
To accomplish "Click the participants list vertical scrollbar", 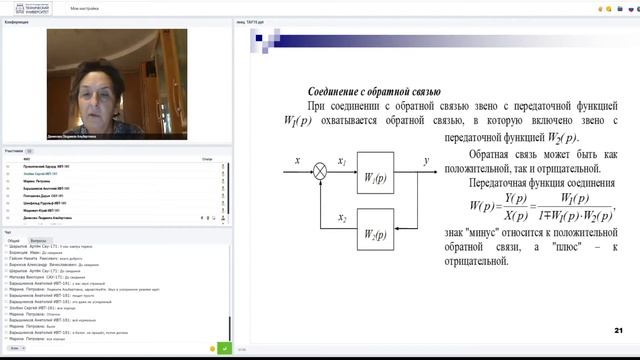I will 228,188.
